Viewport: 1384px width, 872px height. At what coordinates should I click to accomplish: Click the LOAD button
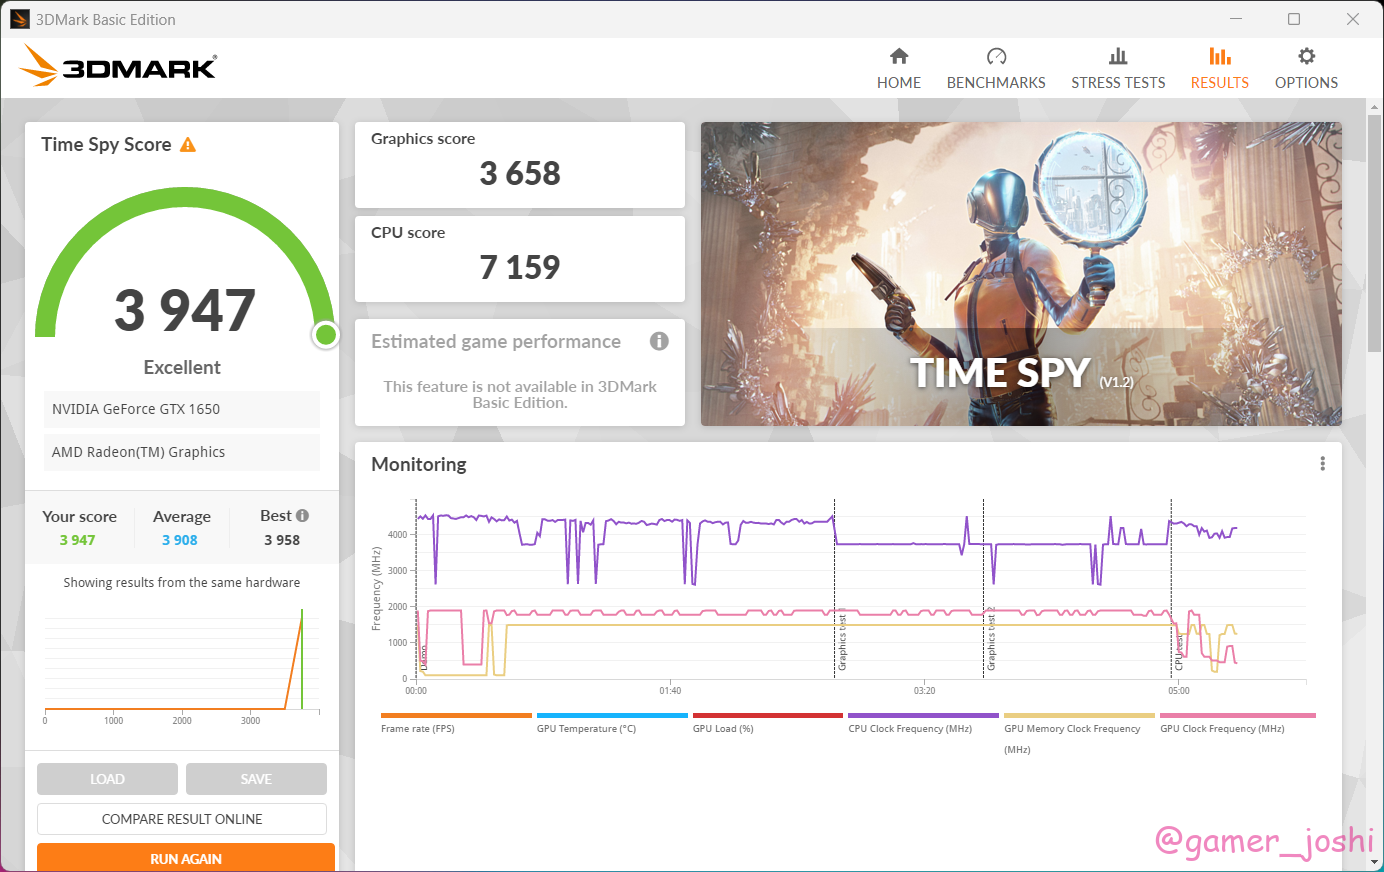(107, 779)
